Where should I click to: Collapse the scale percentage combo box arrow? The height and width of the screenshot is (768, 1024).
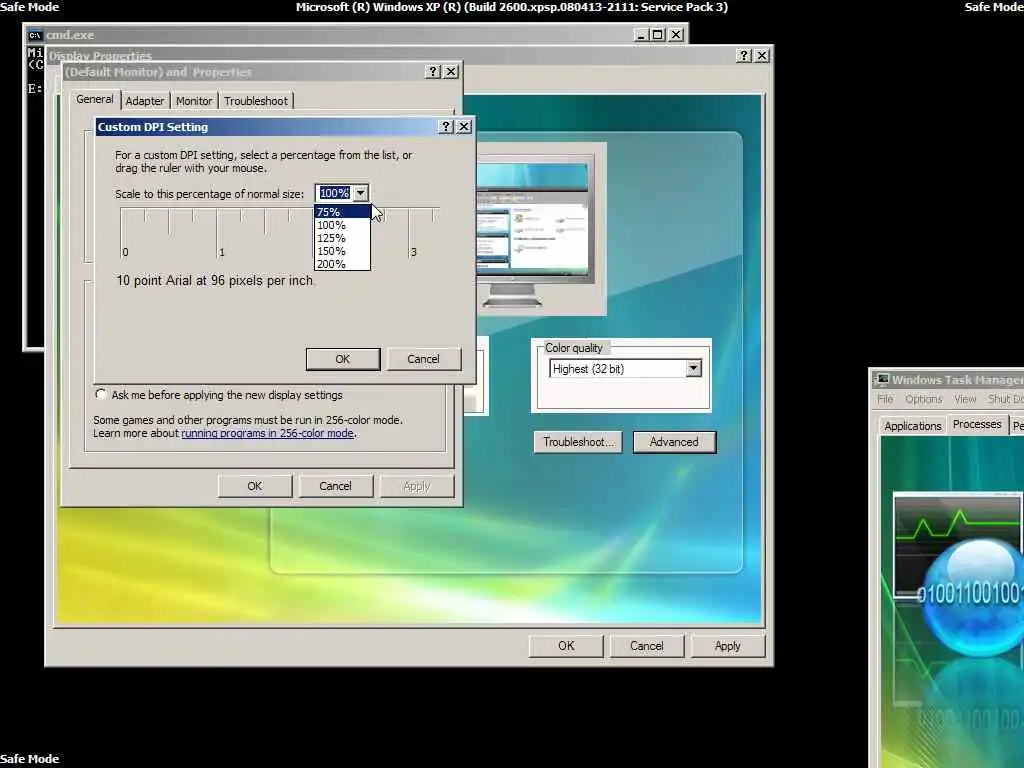(x=360, y=193)
